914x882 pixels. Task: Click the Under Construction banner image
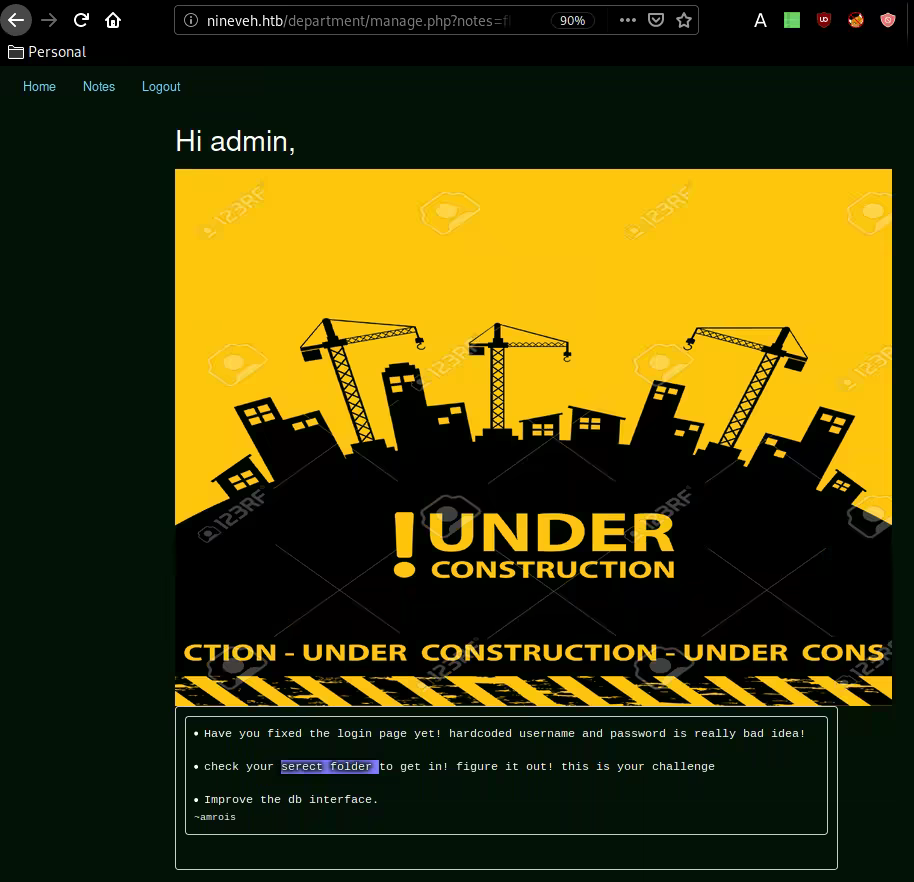tap(533, 437)
